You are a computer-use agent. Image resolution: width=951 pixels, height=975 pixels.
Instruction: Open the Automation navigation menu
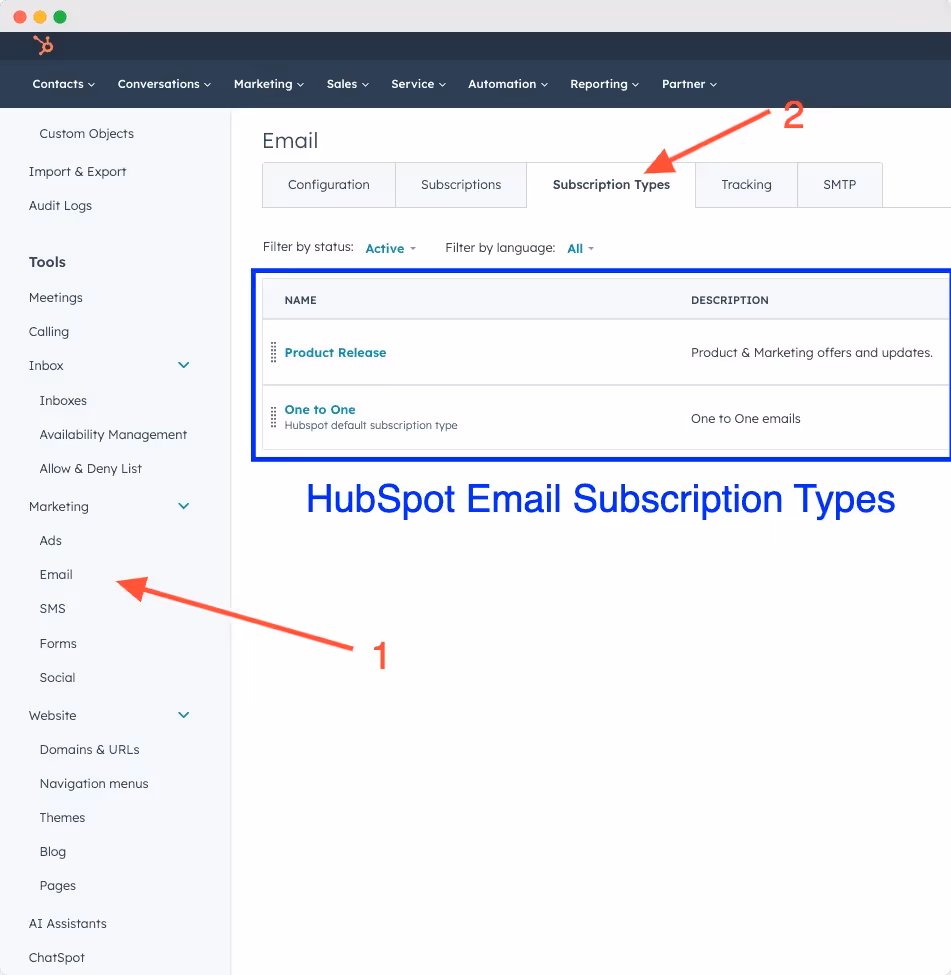(507, 84)
